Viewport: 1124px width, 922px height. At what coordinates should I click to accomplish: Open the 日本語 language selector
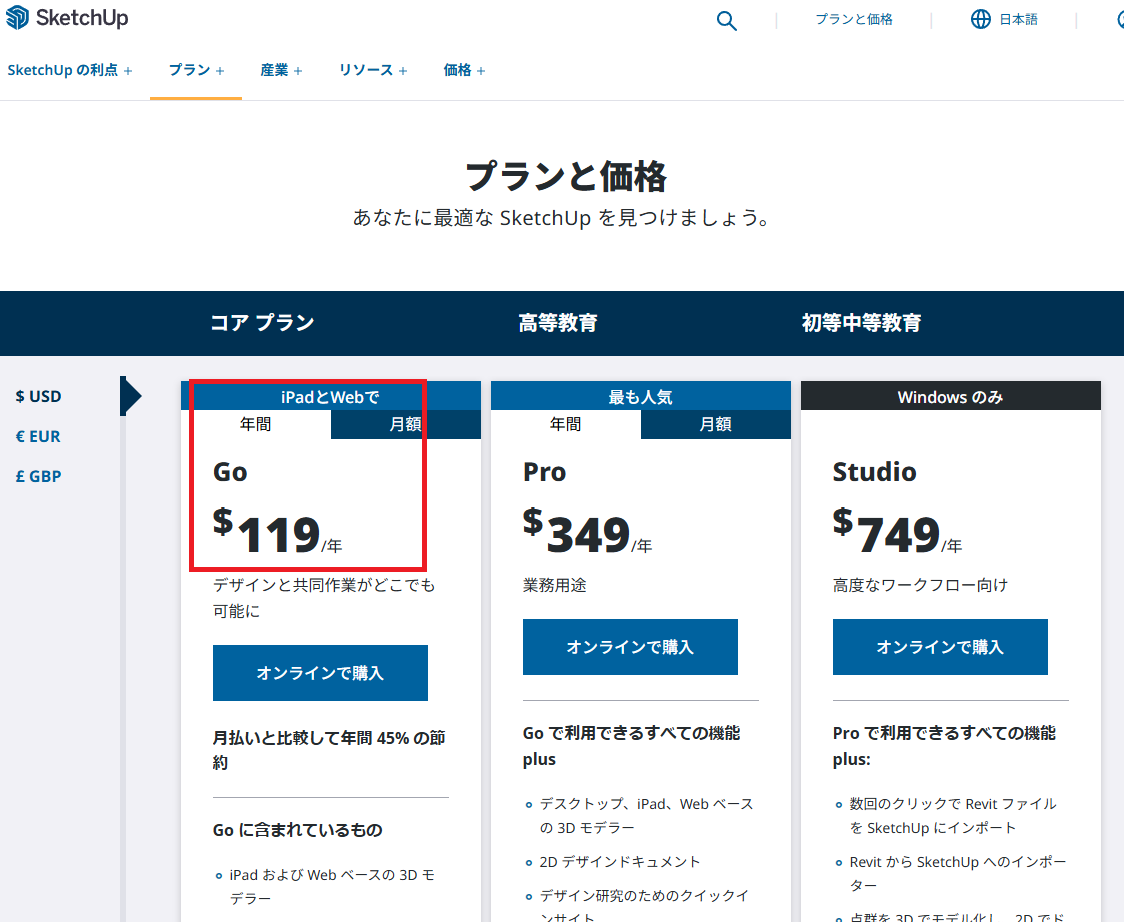pos(1019,19)
